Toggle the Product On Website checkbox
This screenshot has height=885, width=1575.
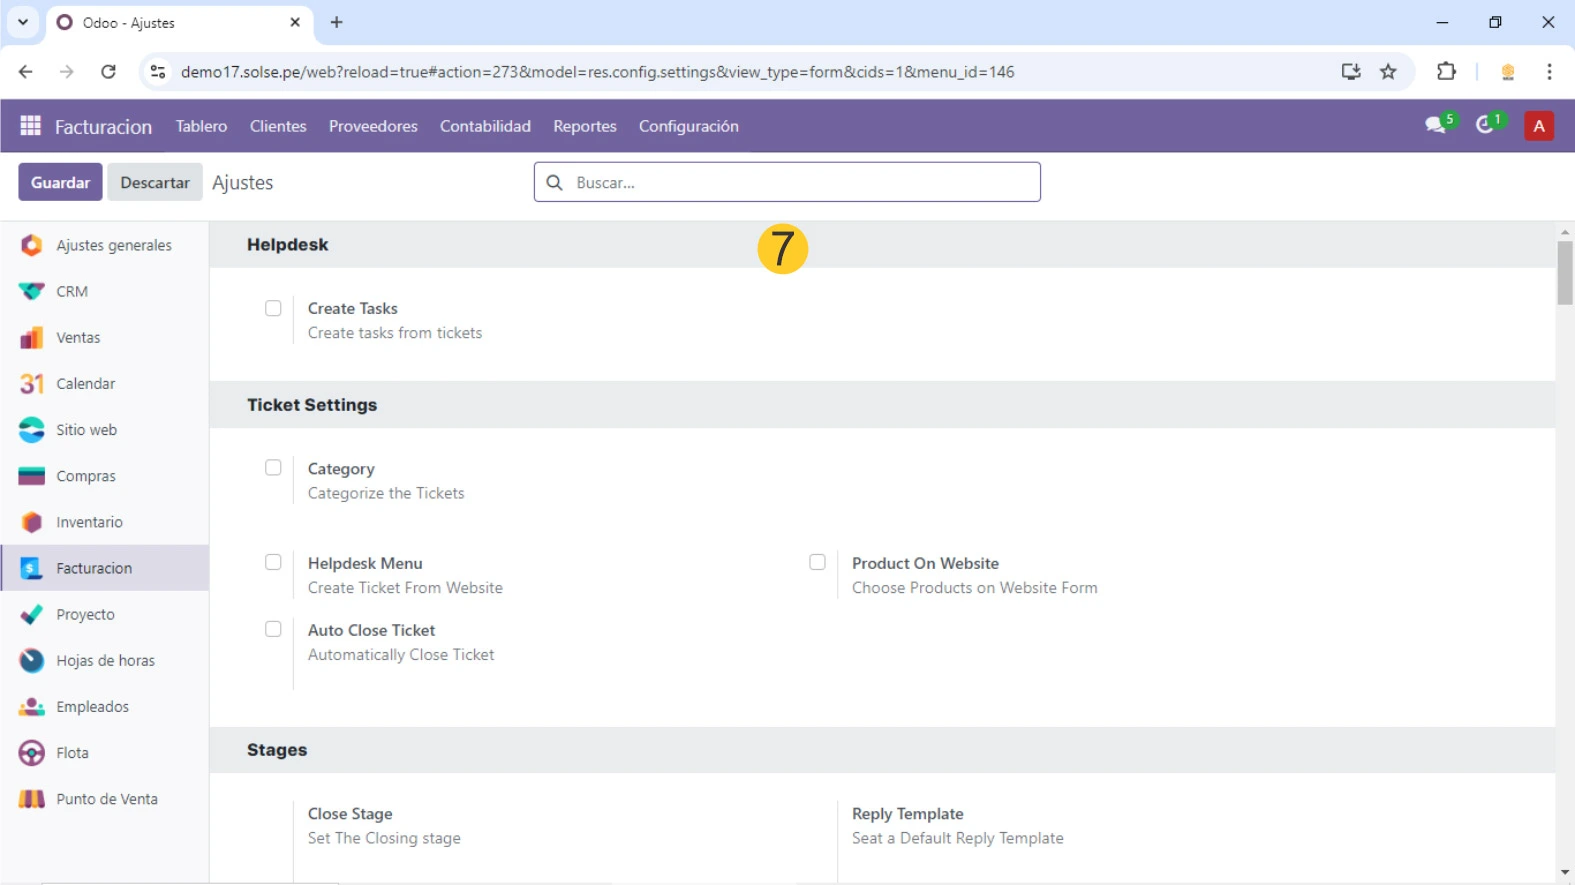(817, 562)
